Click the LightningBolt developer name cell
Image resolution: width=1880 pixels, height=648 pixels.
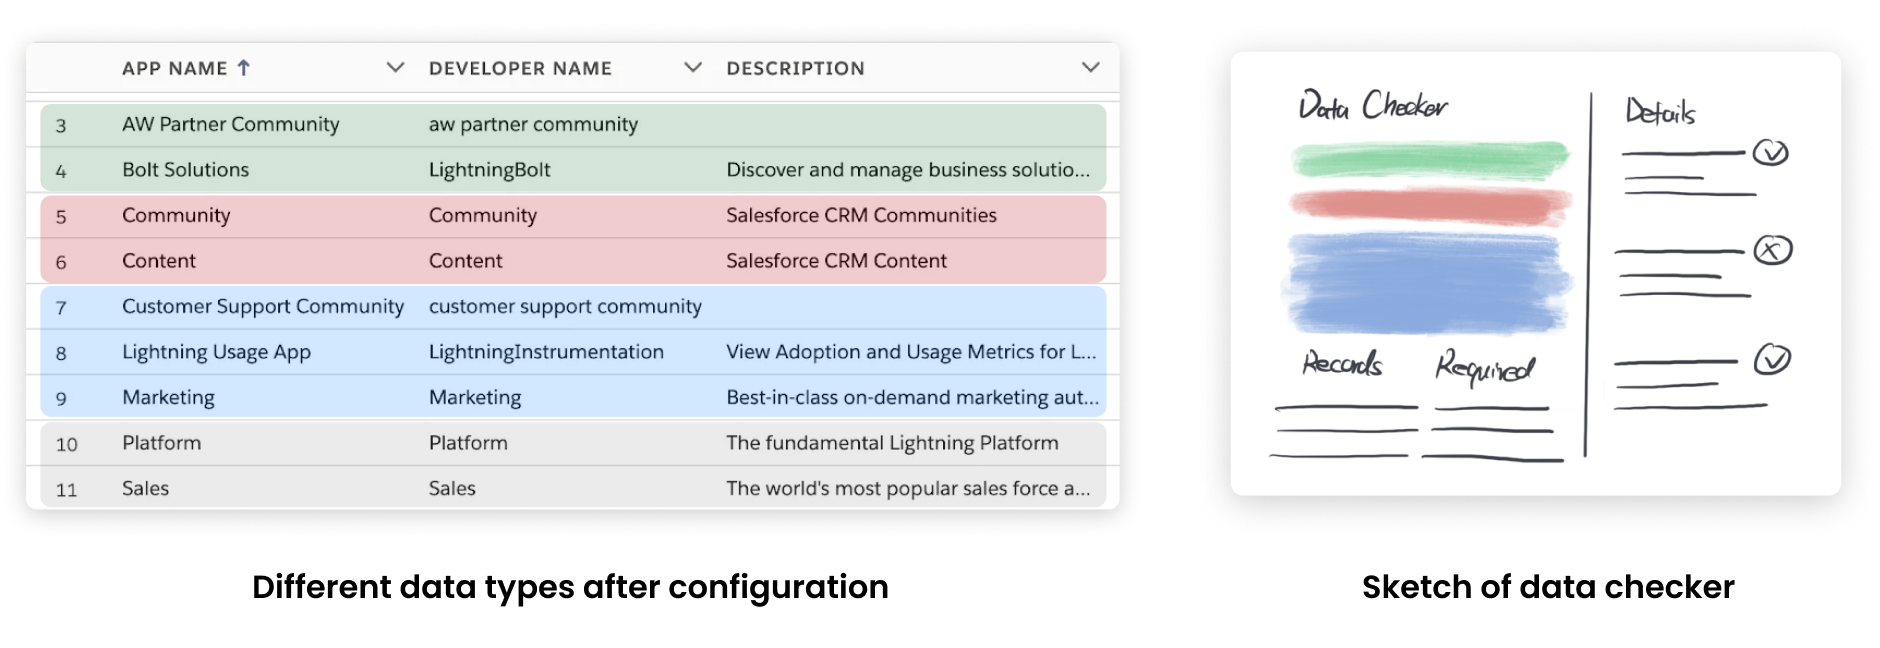pos(490,170)
